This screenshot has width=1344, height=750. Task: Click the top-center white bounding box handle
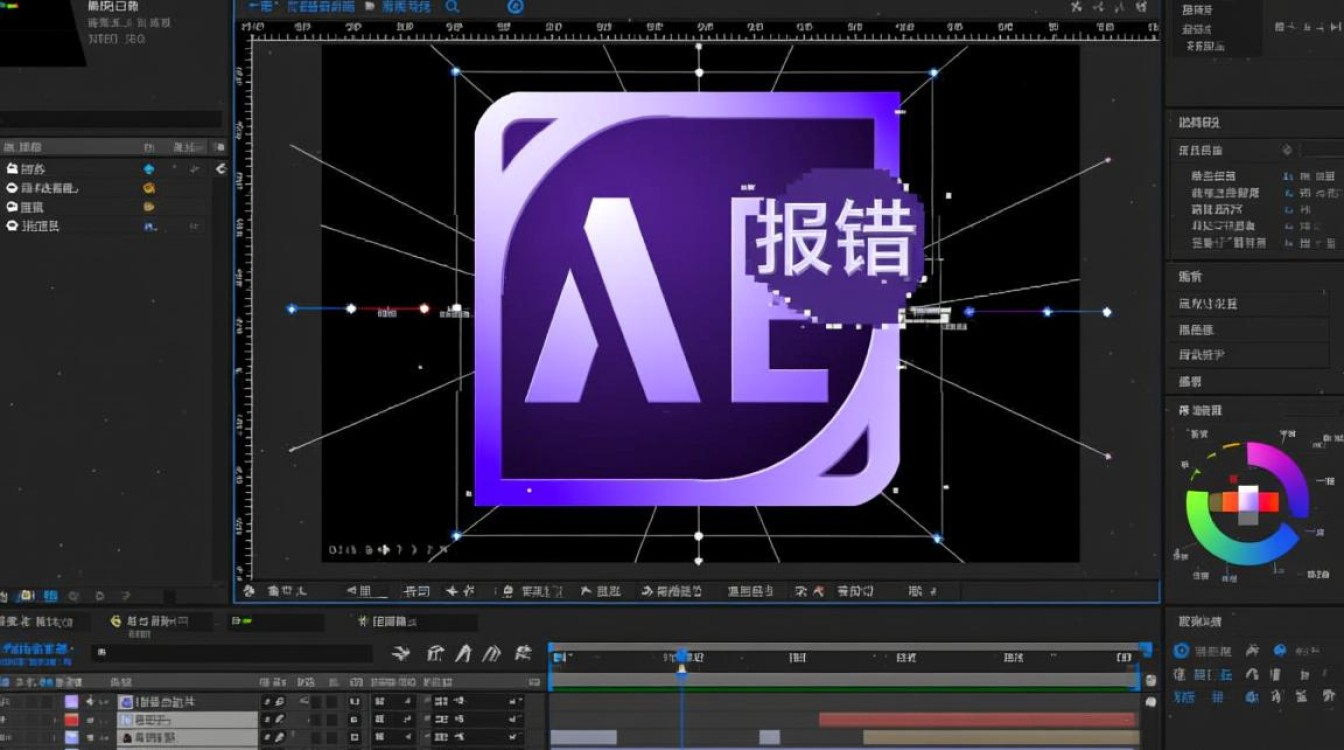[699, 73]
